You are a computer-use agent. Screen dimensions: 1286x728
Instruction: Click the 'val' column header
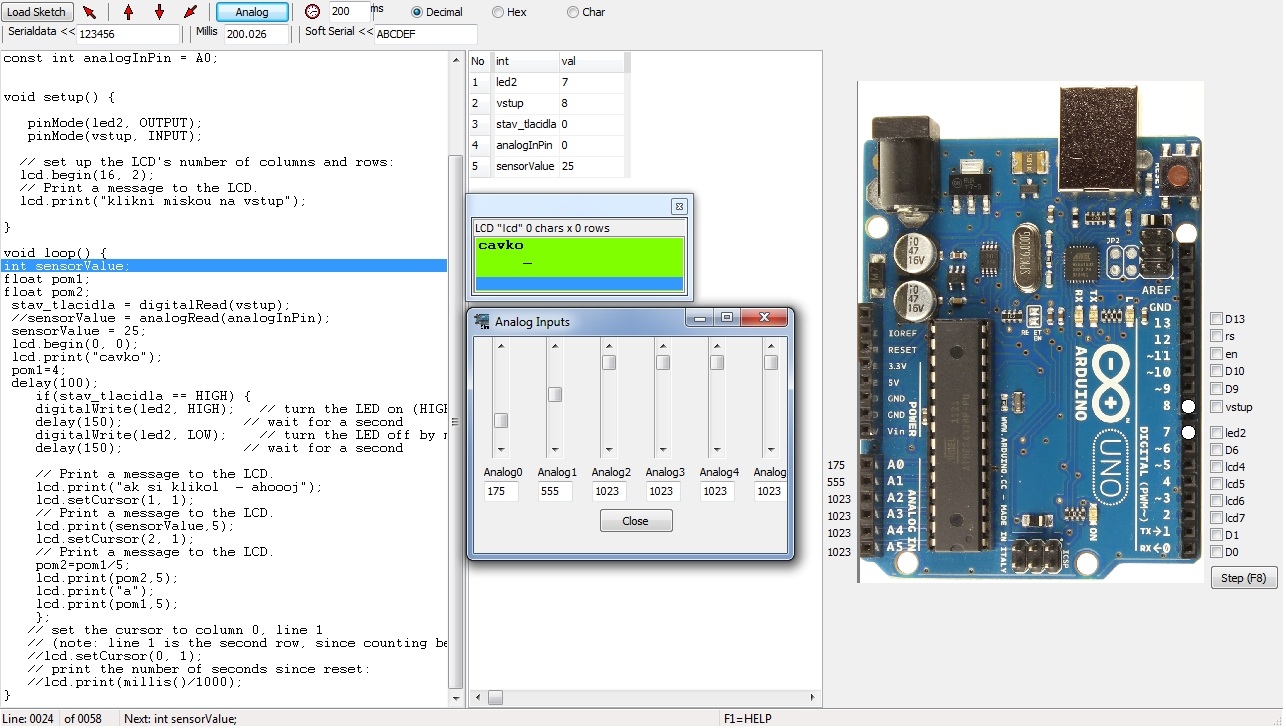pyautogui.click(x=592, y=62)
